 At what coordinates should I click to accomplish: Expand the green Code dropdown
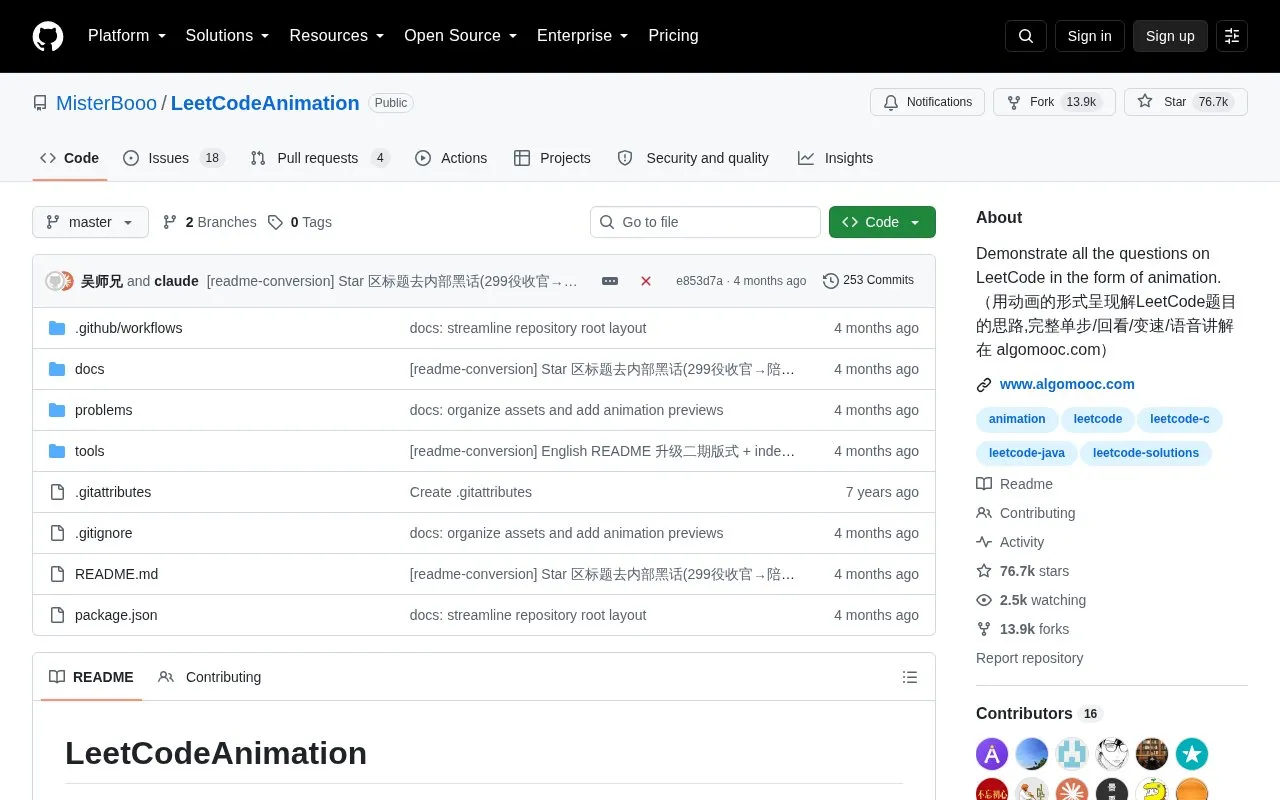tap(882, 222)
